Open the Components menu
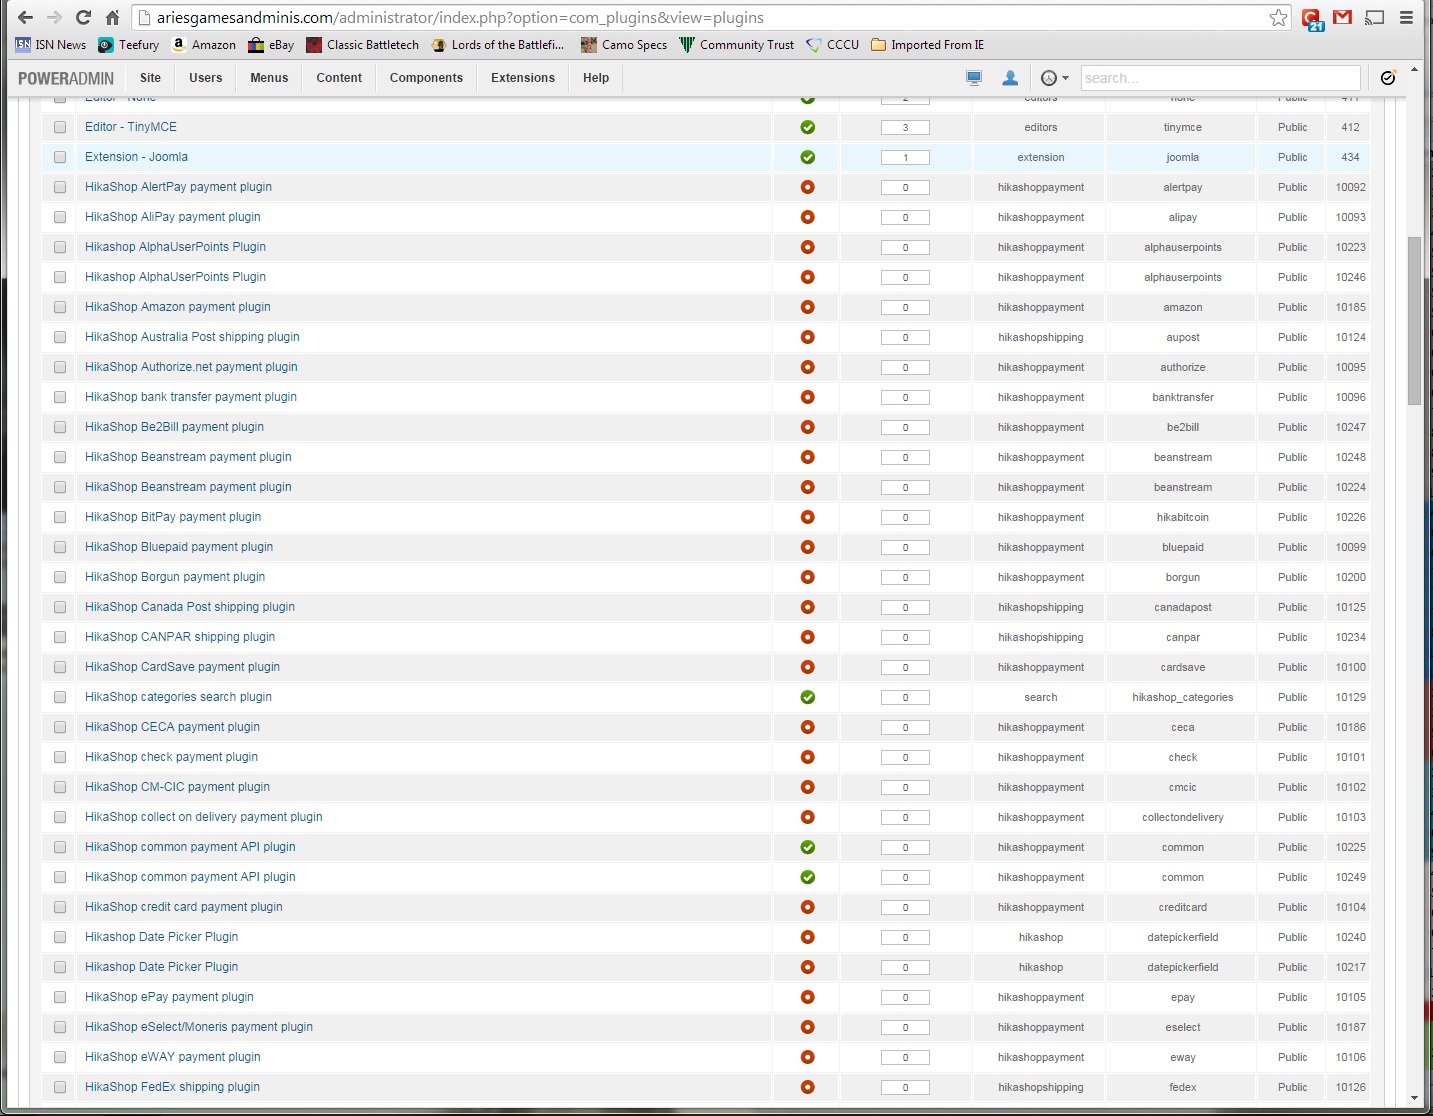 pos(426,78)
